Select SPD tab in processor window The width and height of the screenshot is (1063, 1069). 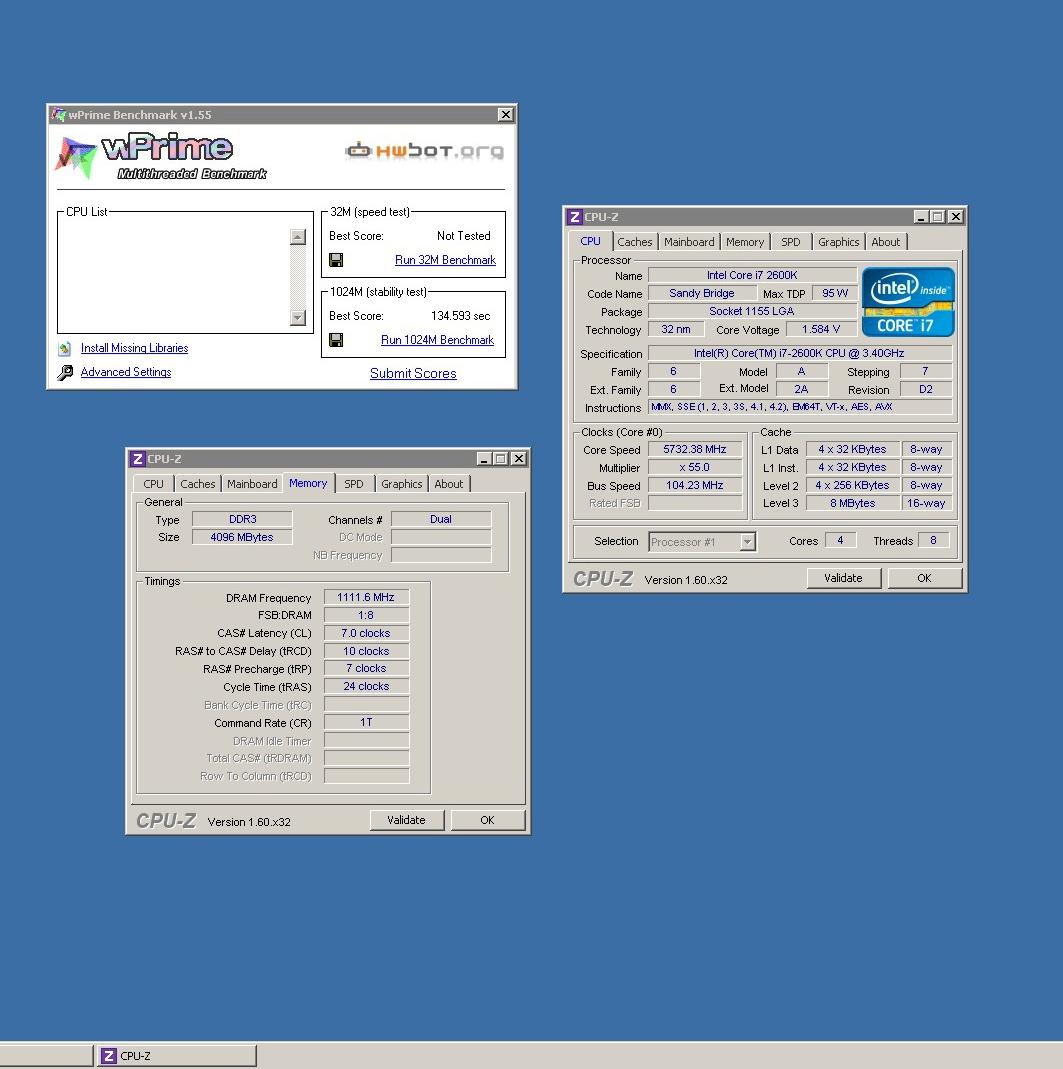point(790,242)
